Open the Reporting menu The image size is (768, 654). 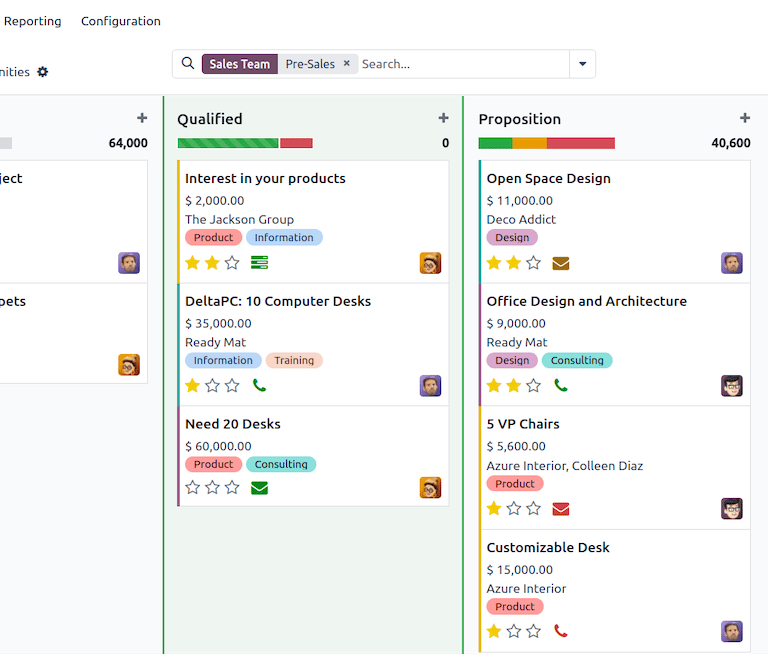tap(33, 21)
